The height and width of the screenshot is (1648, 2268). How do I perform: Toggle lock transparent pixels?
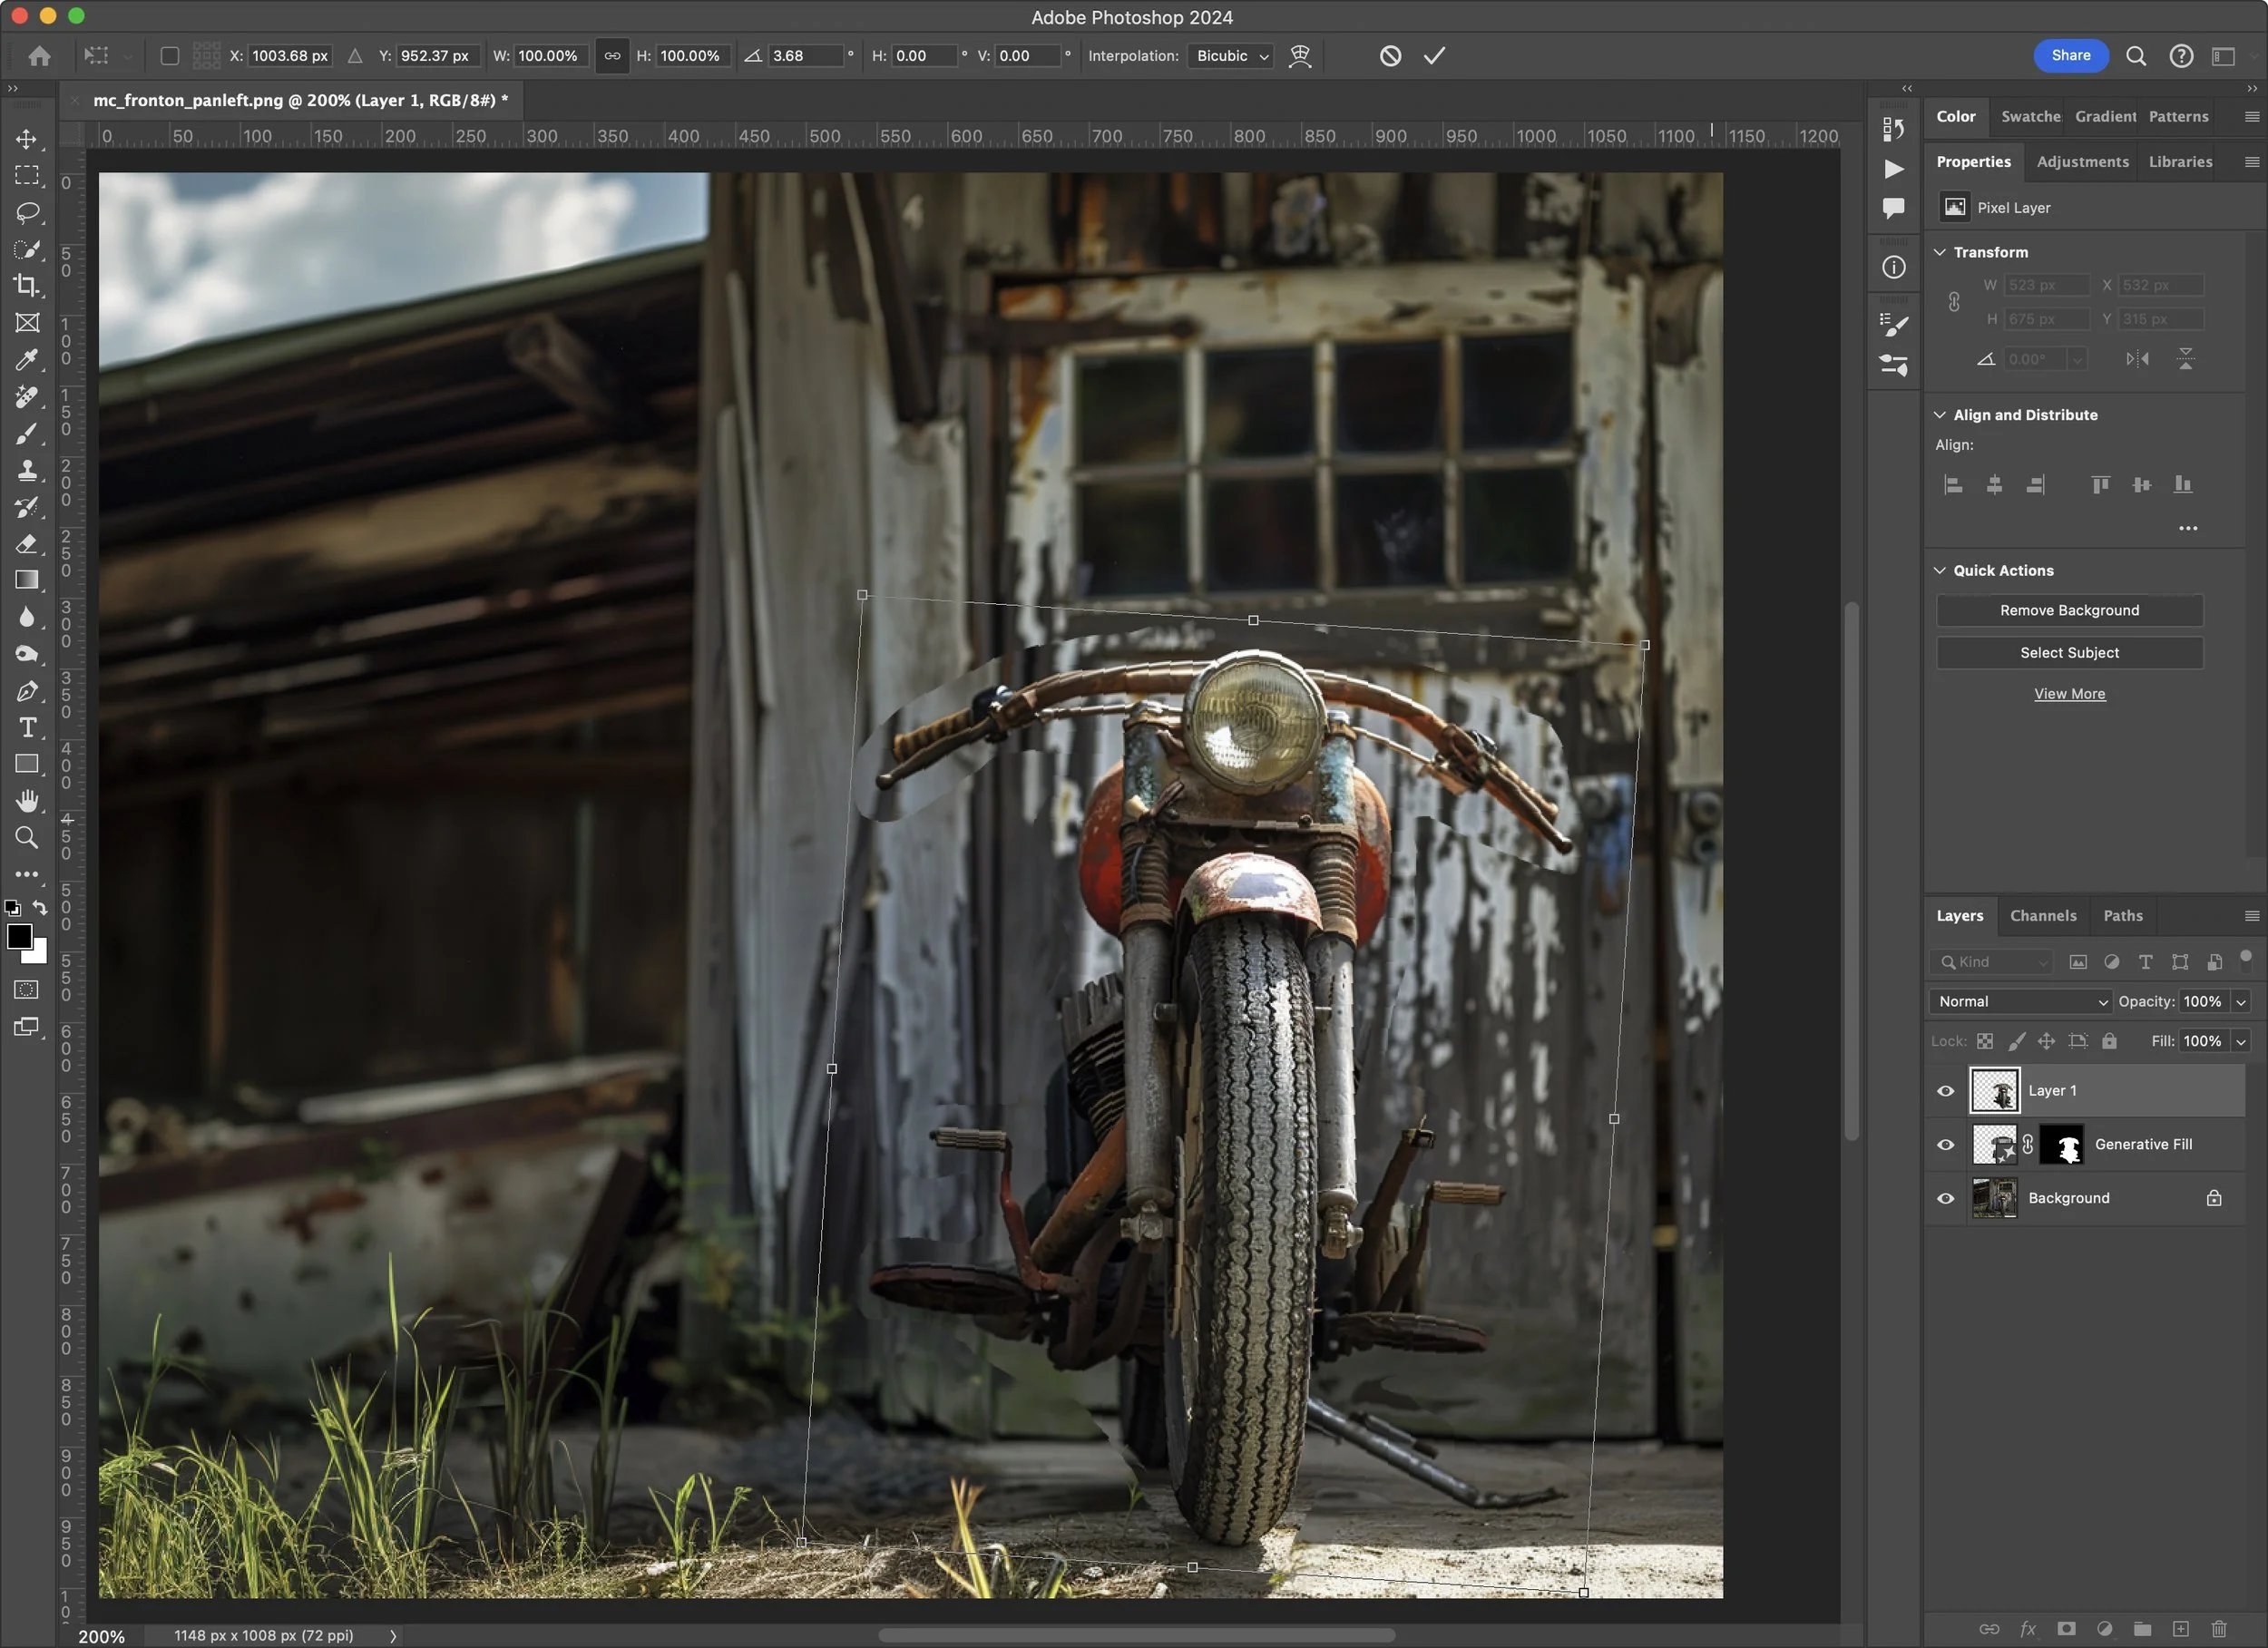coord(1985,1041)
